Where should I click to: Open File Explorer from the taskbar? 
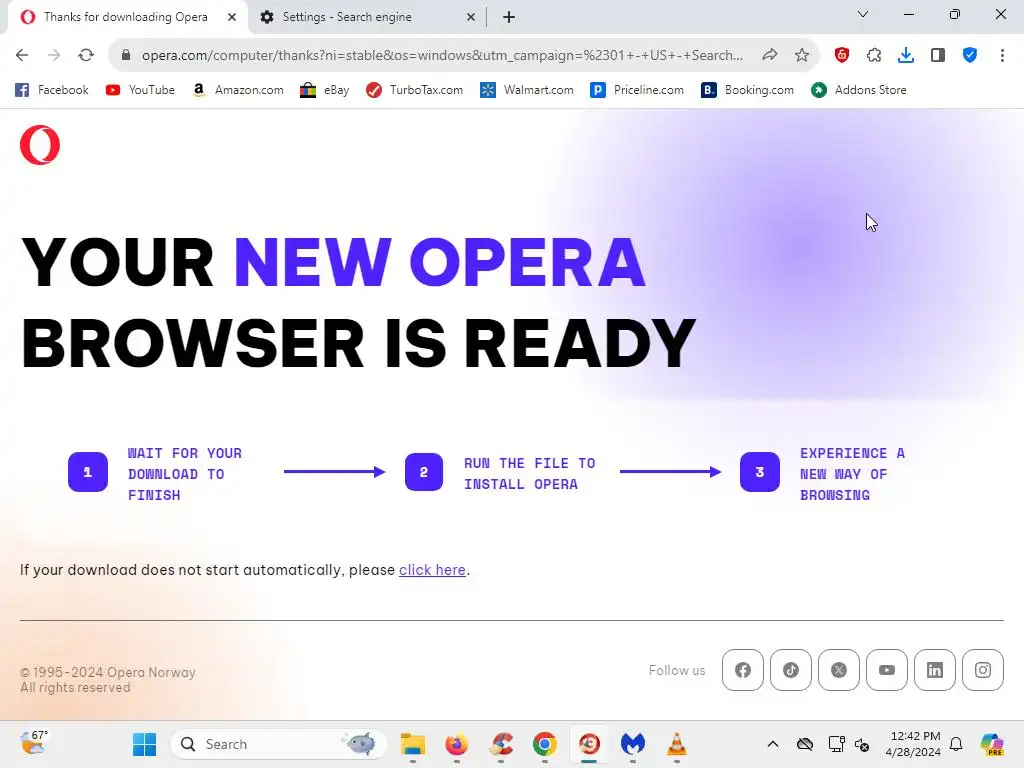[x=413, y=744]
